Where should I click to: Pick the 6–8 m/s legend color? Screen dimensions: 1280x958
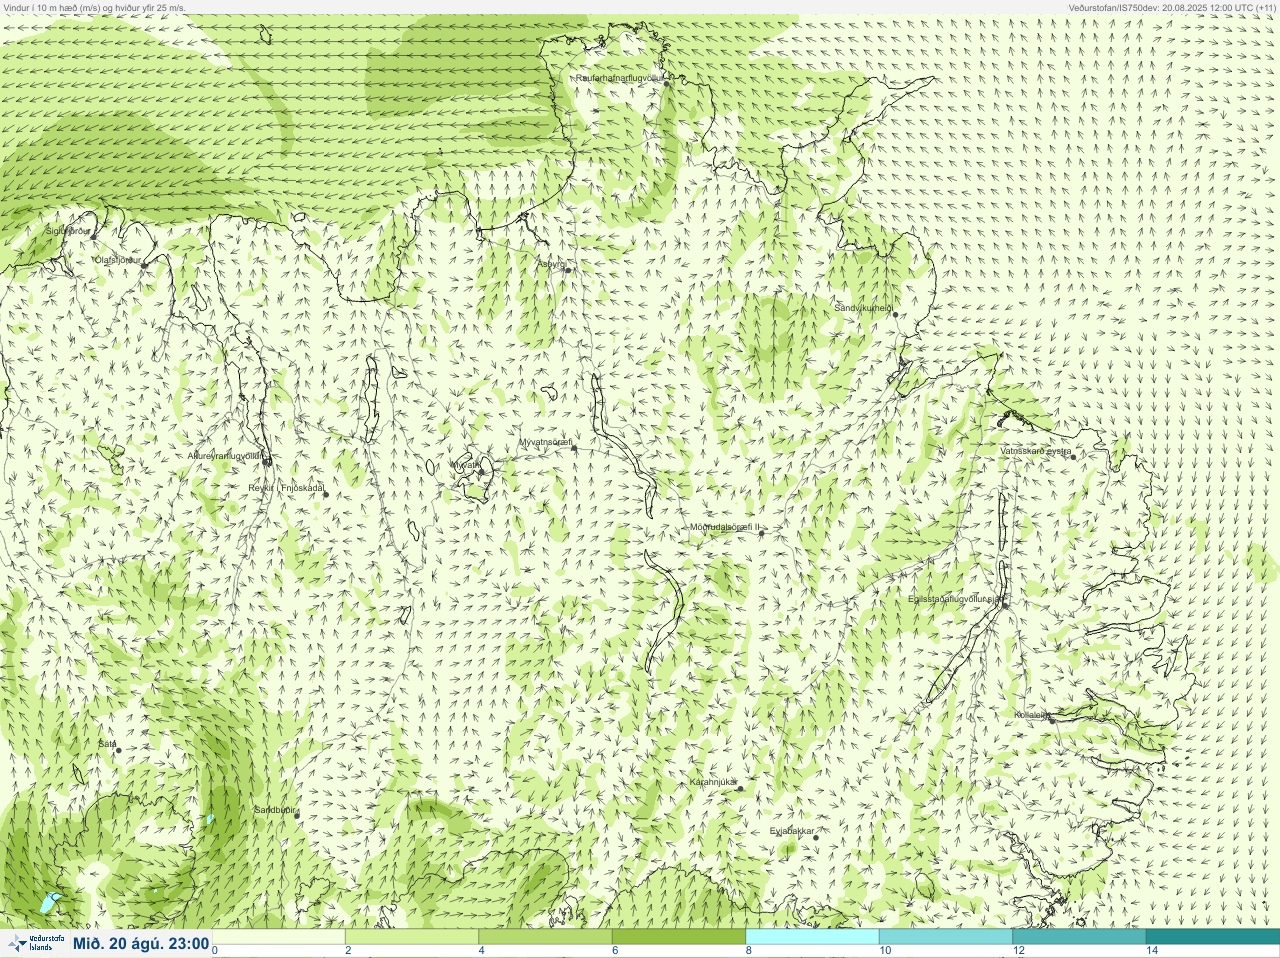click(679, 937)
